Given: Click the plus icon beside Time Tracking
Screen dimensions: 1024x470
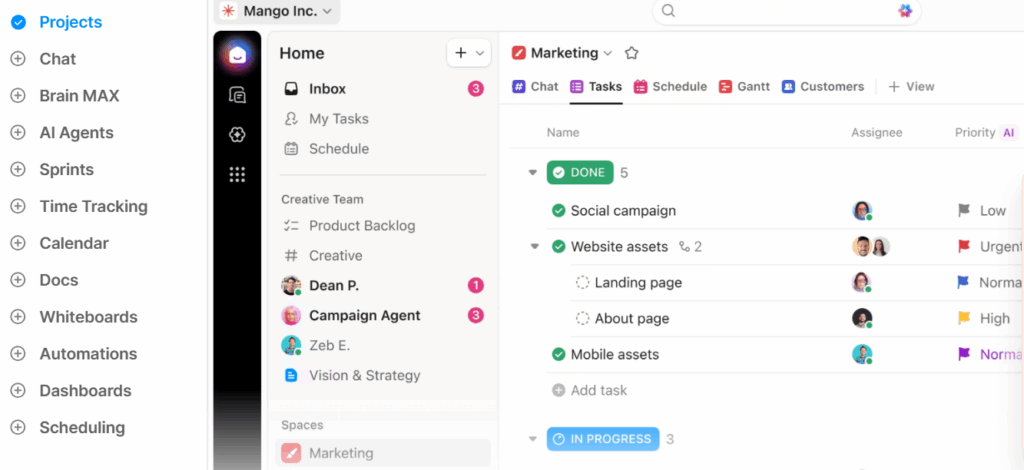Looking at the screenshot, I should coord(18,206).
